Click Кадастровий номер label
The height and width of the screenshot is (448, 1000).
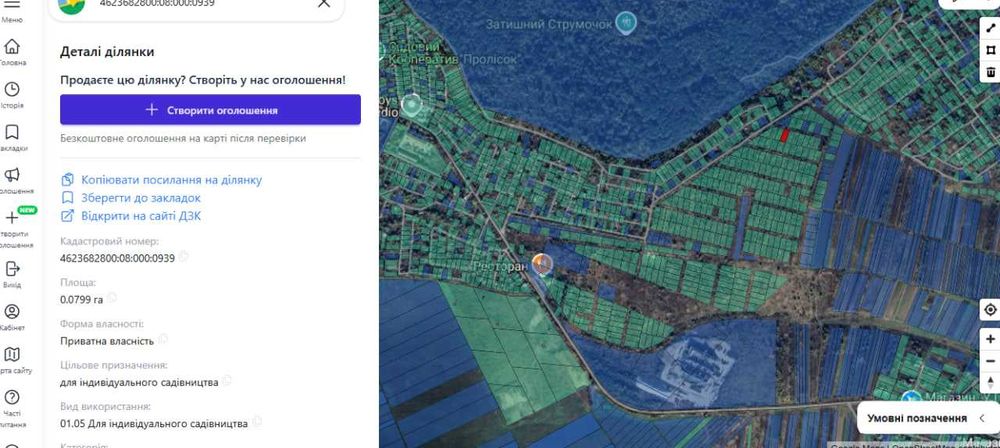click(x=110, y=241)
